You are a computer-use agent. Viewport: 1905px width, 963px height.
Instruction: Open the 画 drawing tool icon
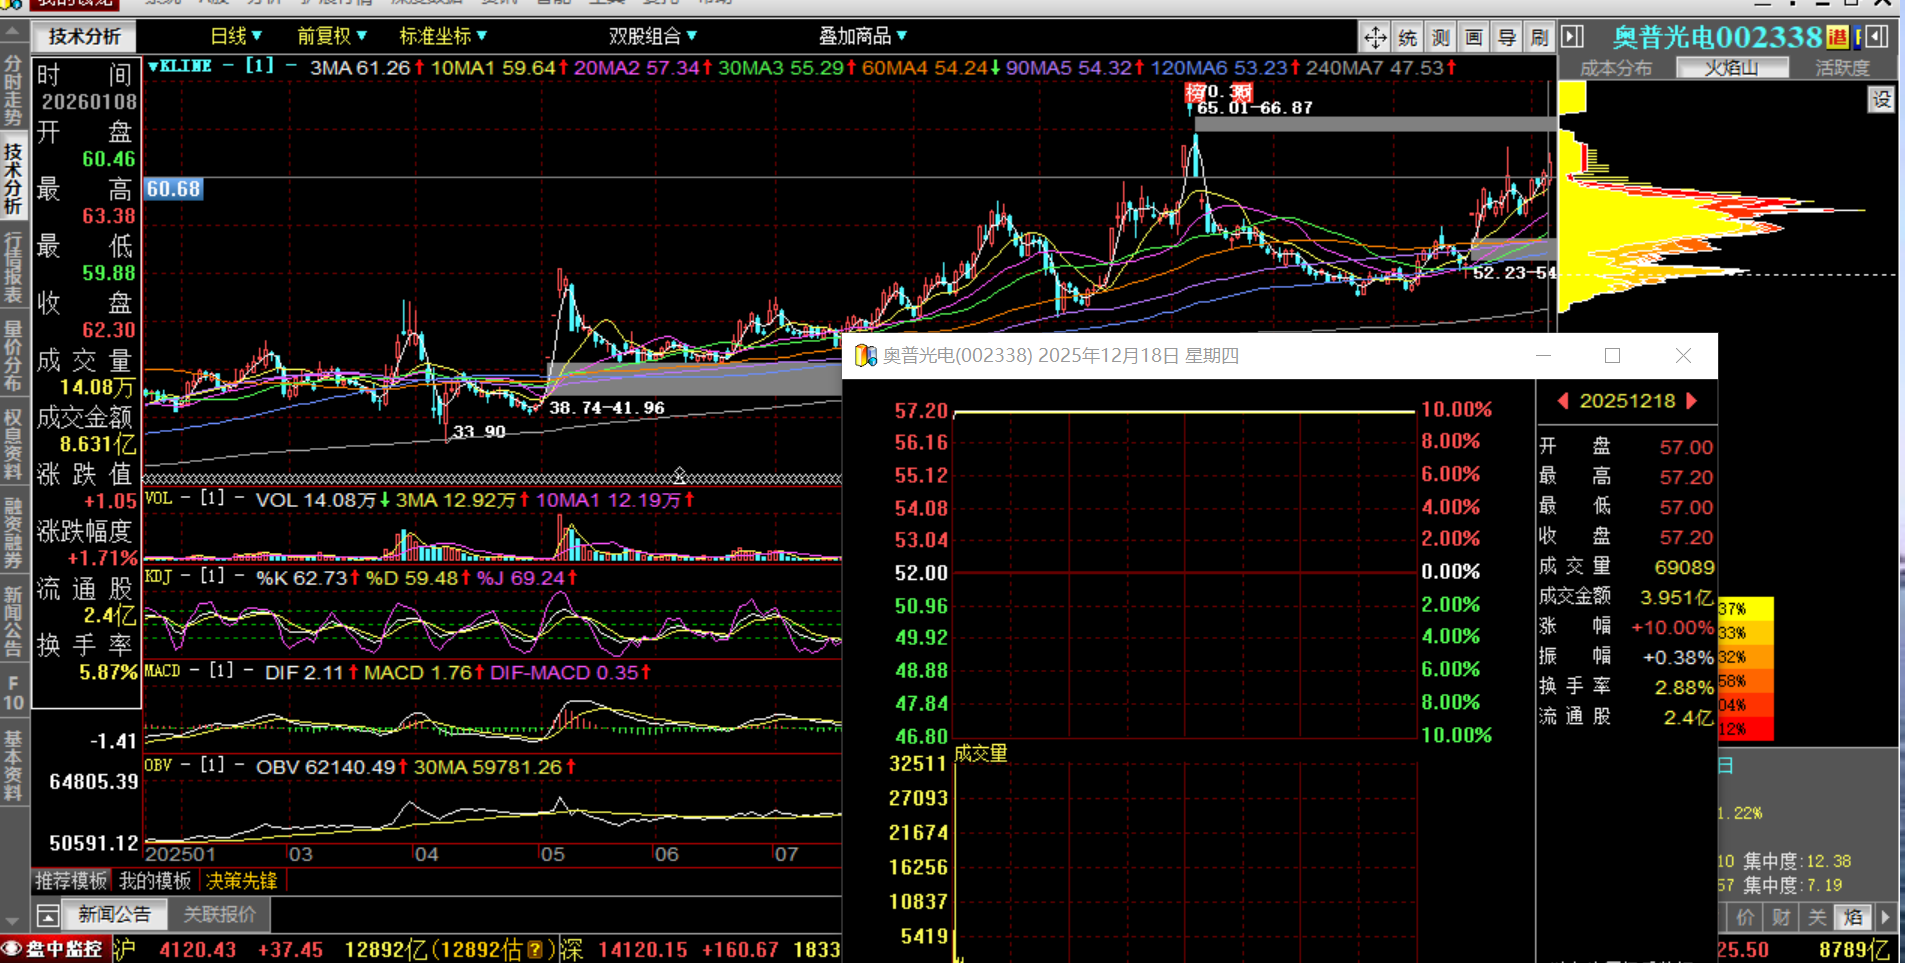tap(1474, 38)
